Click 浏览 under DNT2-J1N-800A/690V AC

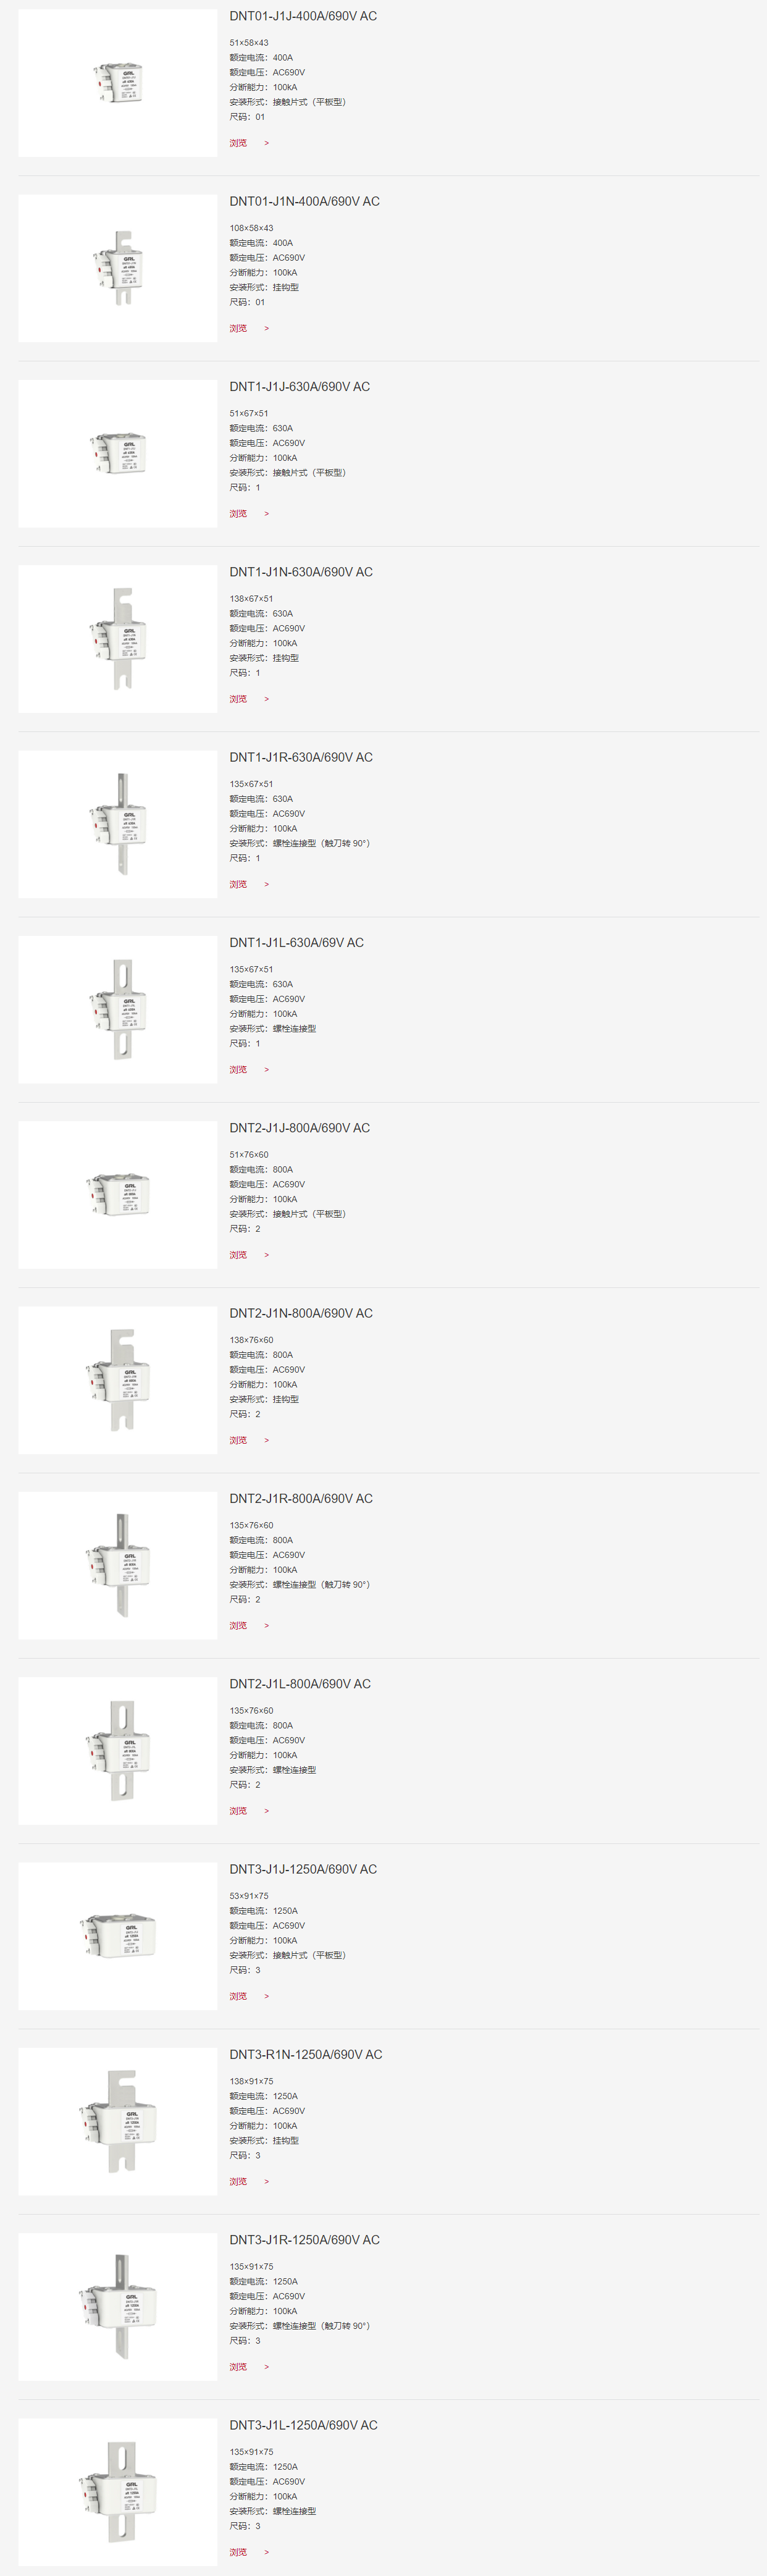[238, 1440]
